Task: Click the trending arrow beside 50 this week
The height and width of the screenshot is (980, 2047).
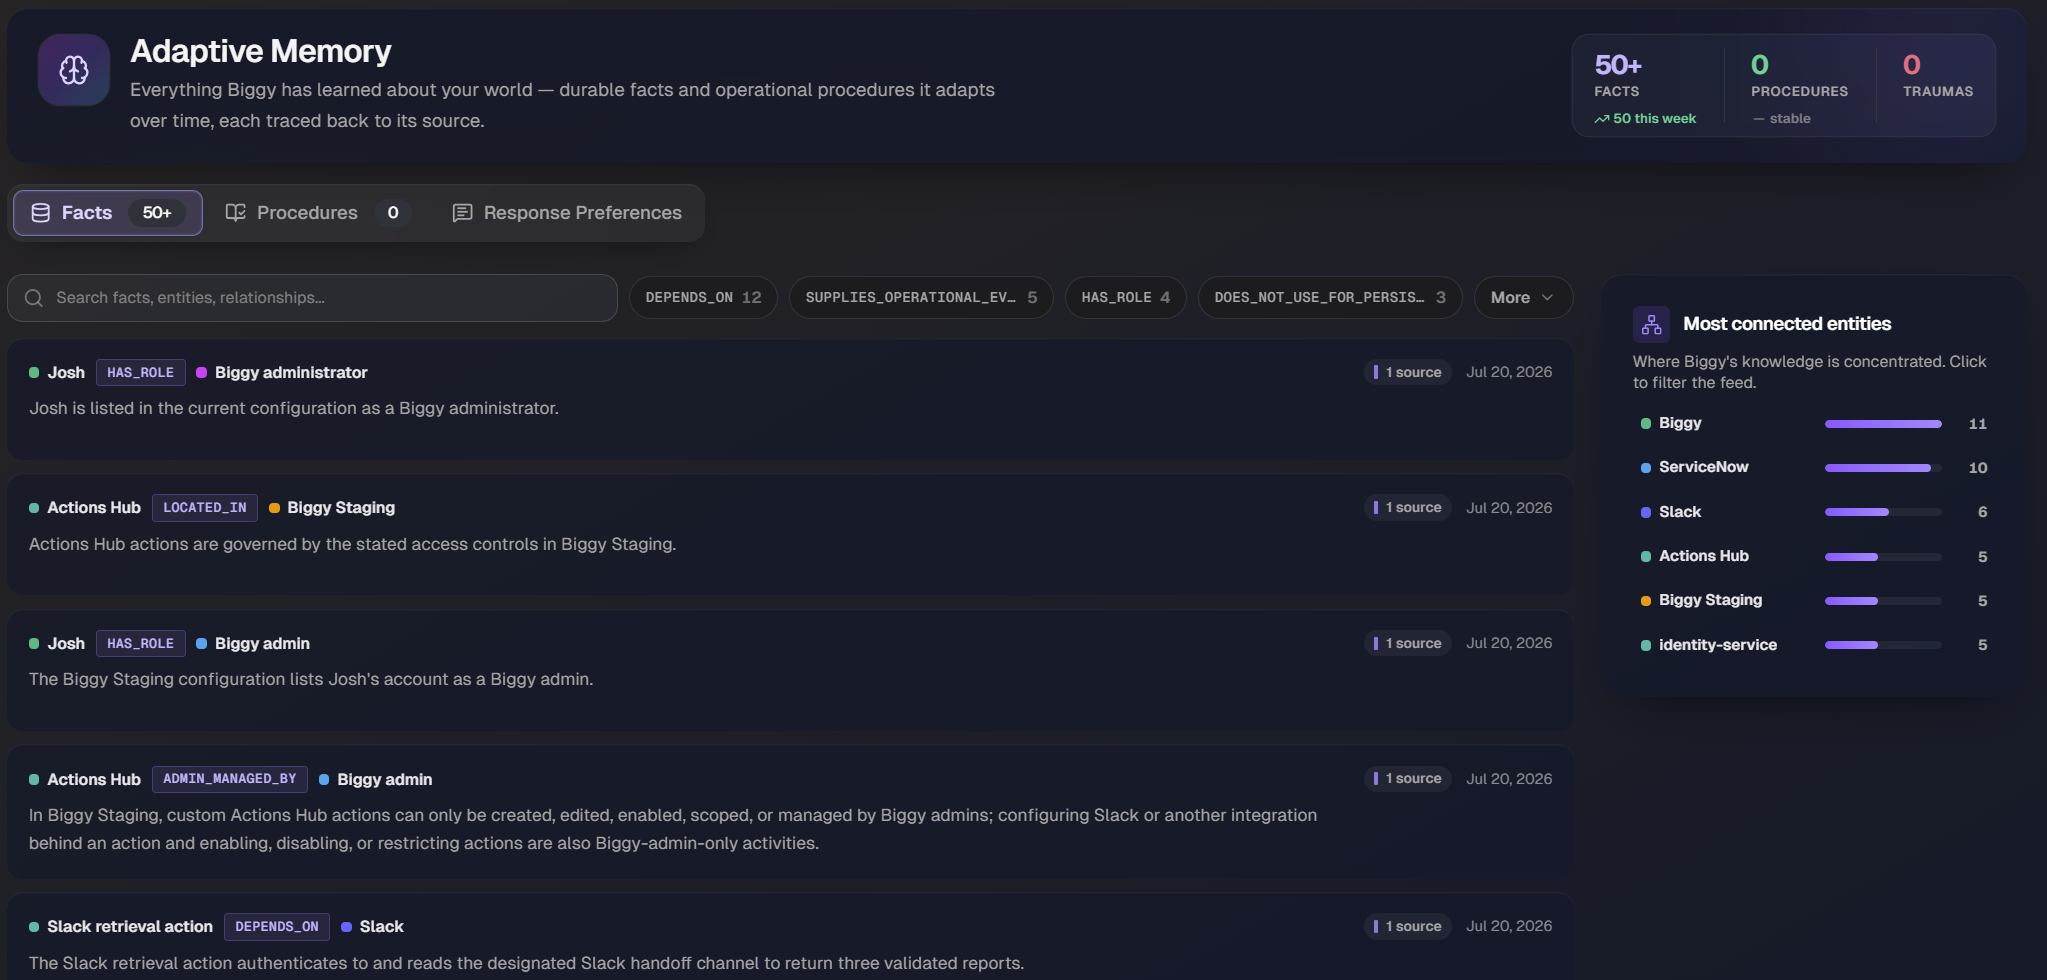Action: 1602,119
